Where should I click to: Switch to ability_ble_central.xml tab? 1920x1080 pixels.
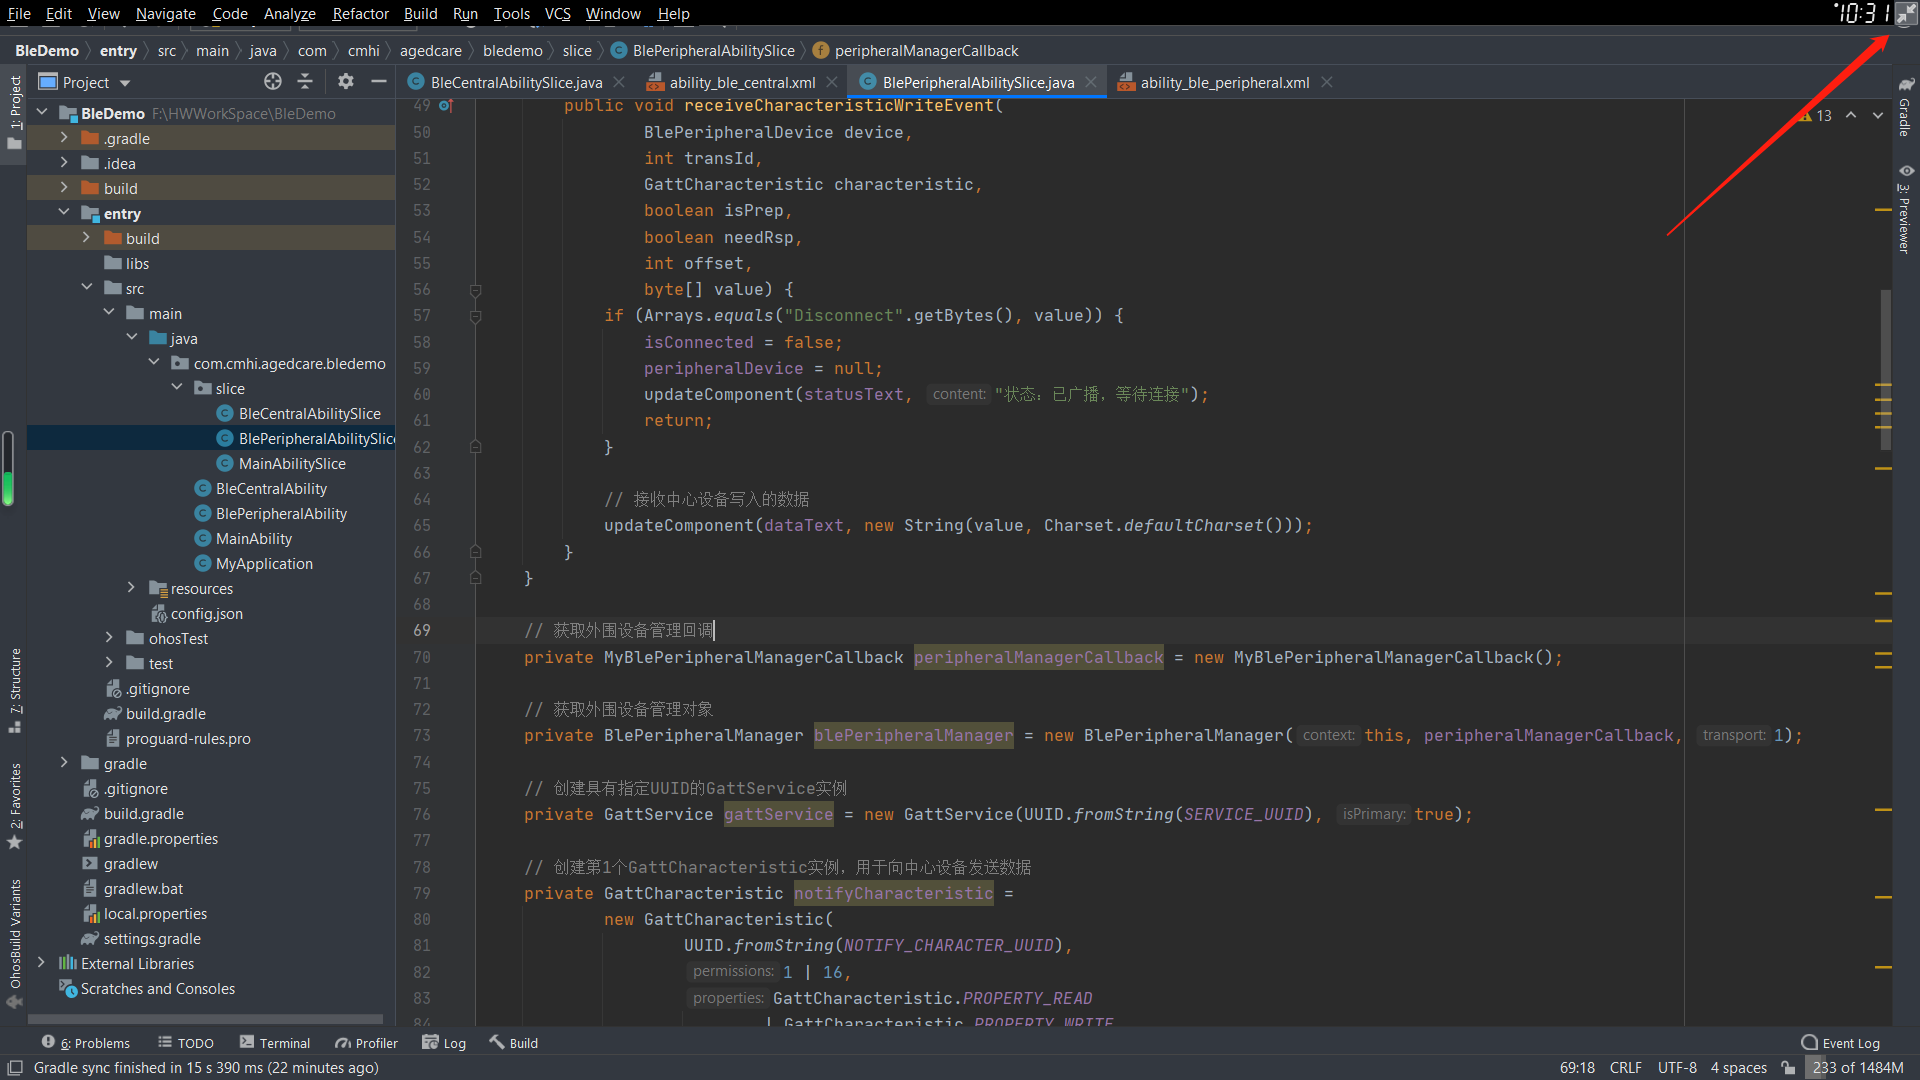pyautogui.click(x=742, y=83)
